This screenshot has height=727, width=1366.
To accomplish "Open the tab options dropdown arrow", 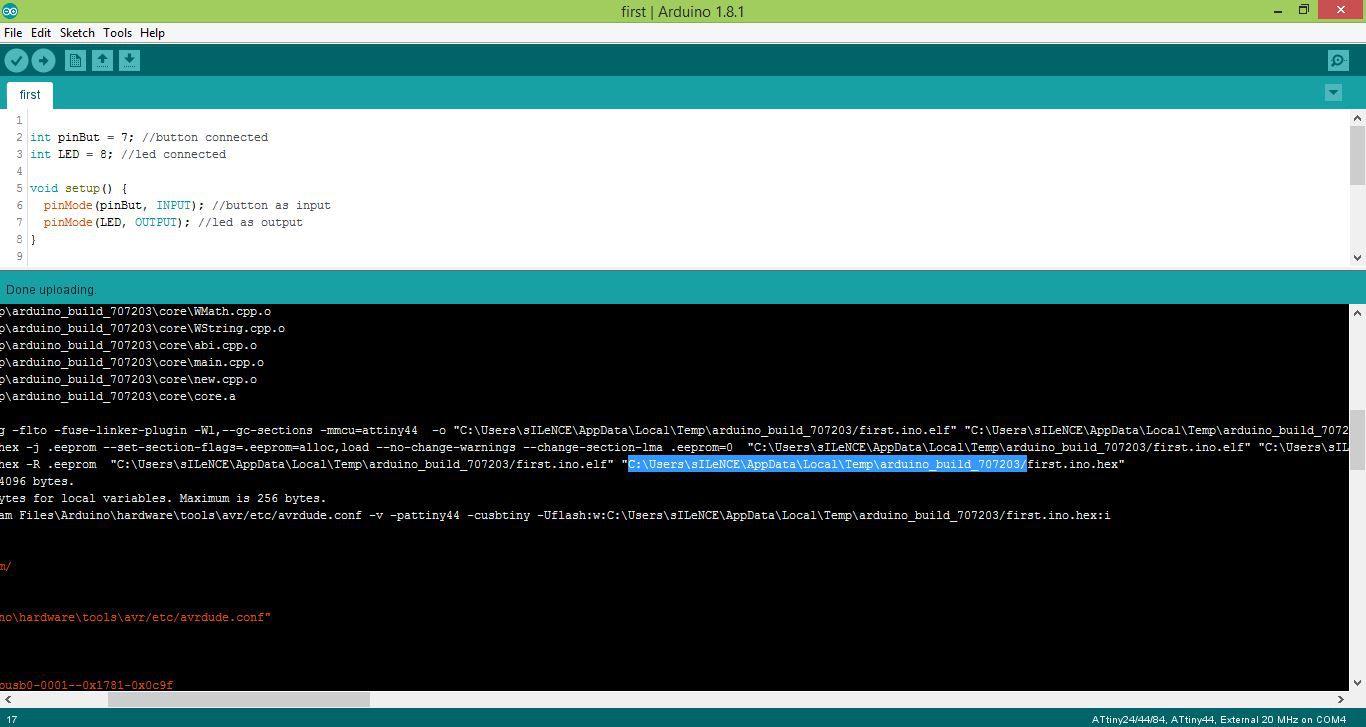I will (1333, 92).
